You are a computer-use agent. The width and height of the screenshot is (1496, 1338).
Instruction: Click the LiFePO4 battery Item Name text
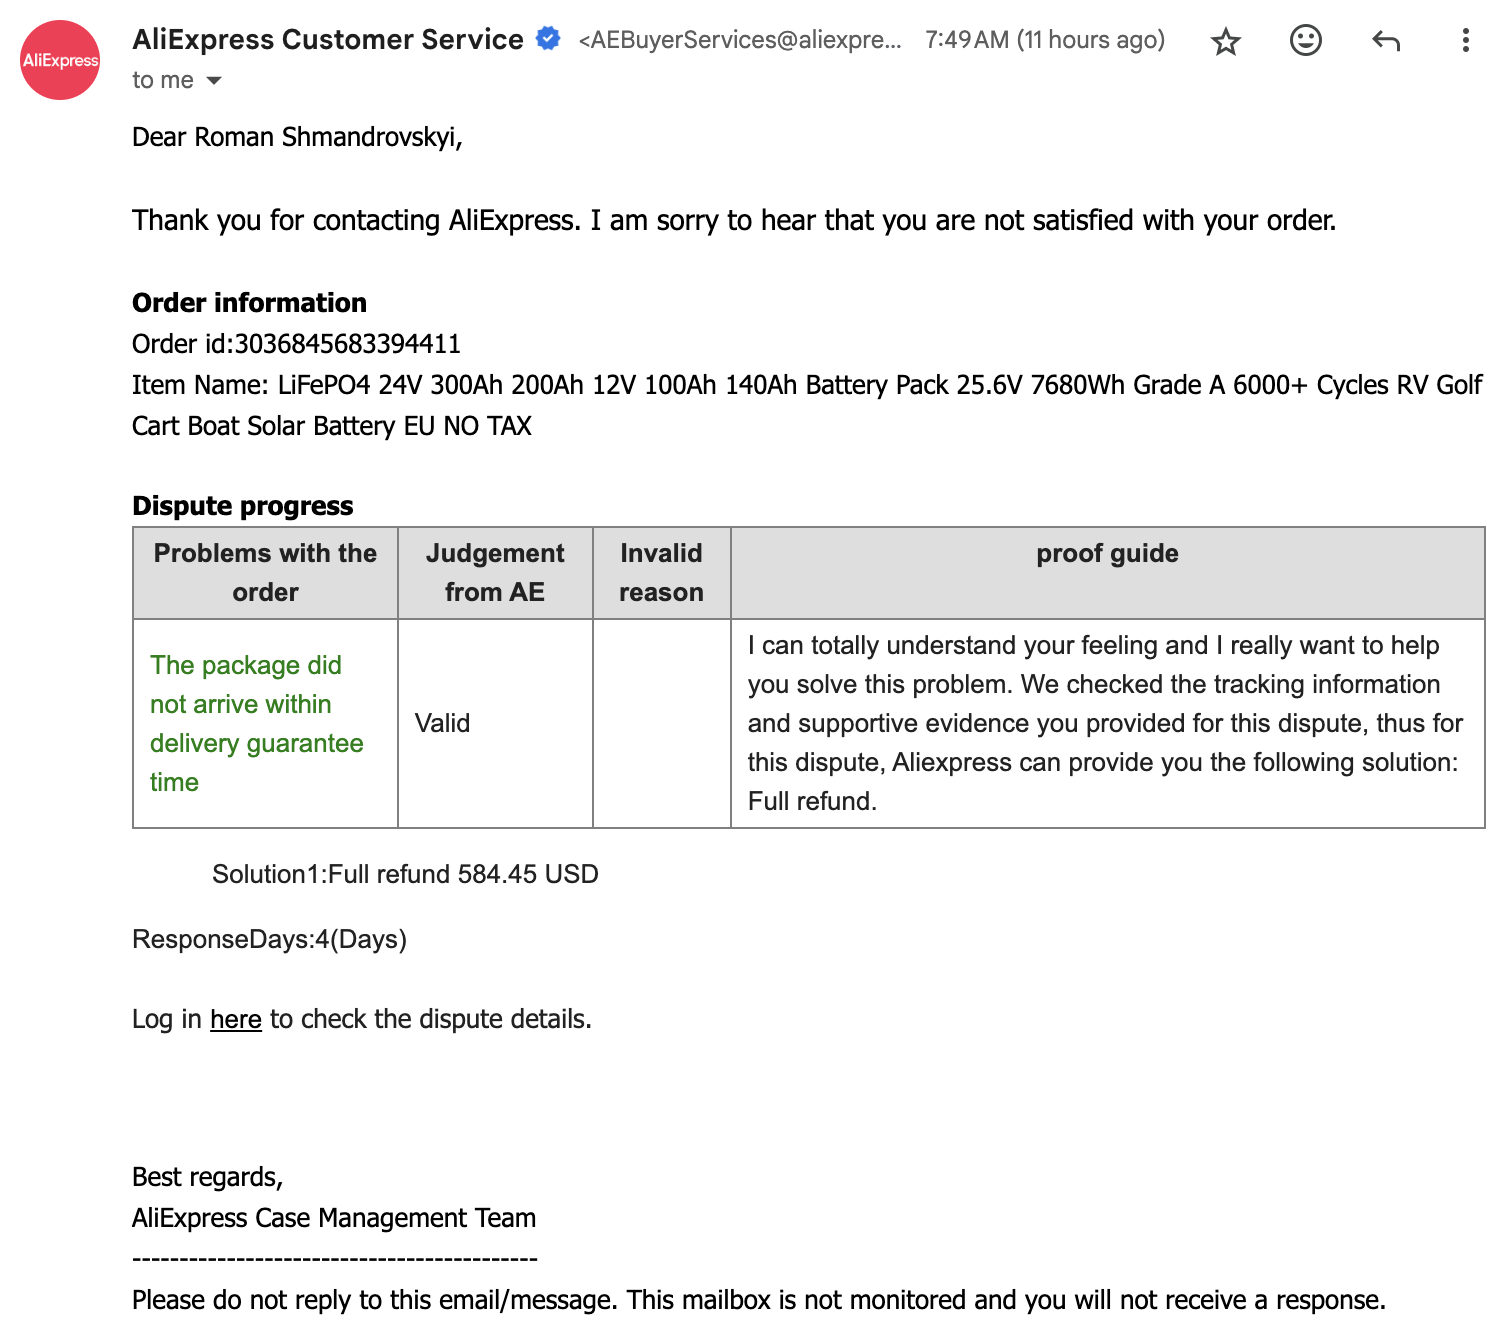(807, 405)
